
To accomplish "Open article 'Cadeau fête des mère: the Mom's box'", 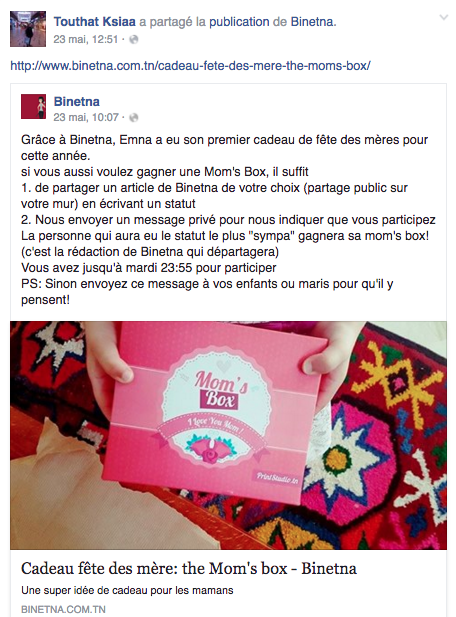I will click(189, 568).
